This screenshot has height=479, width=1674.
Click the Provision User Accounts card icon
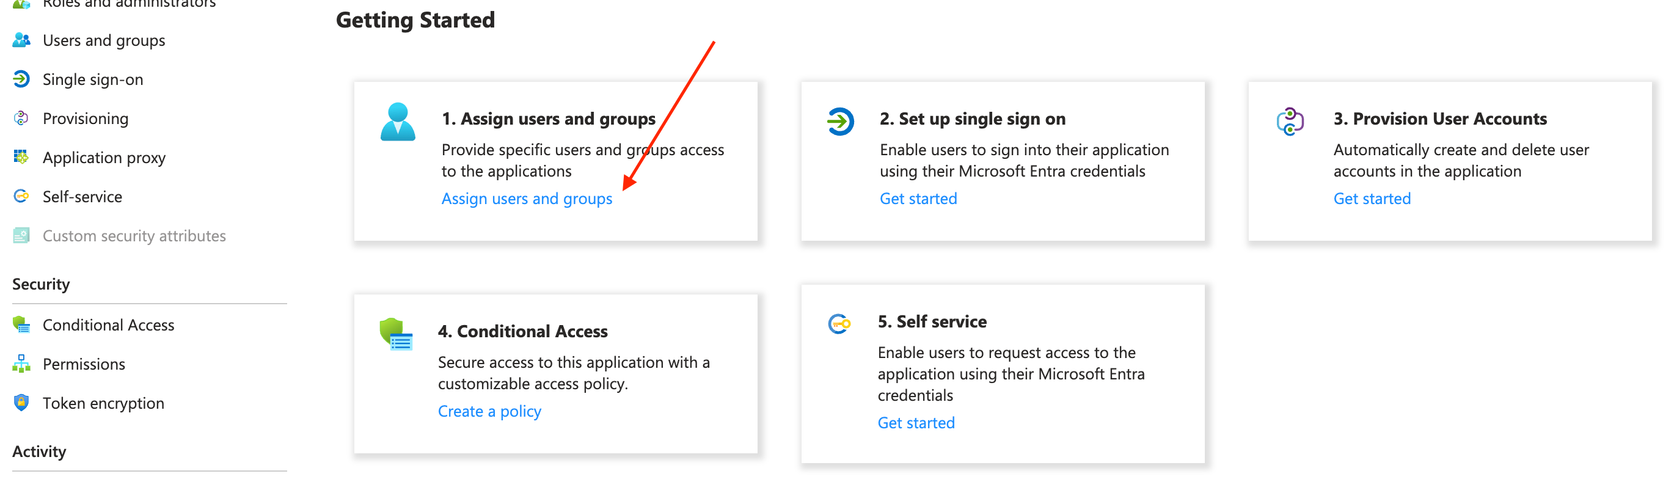[1290, 122]
